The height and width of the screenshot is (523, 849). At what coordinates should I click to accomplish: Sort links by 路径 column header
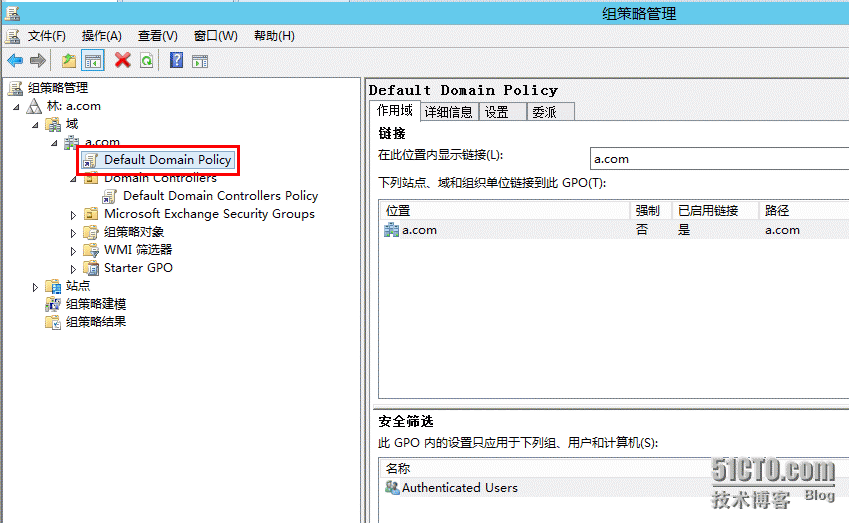(x=804, y=211)
